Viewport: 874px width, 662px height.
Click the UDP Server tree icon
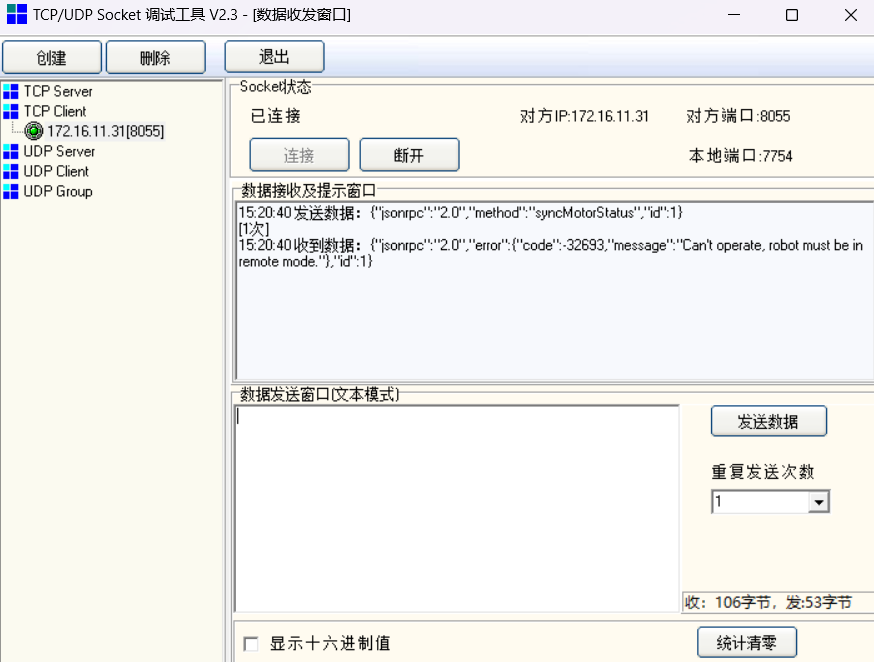[11, 151]
